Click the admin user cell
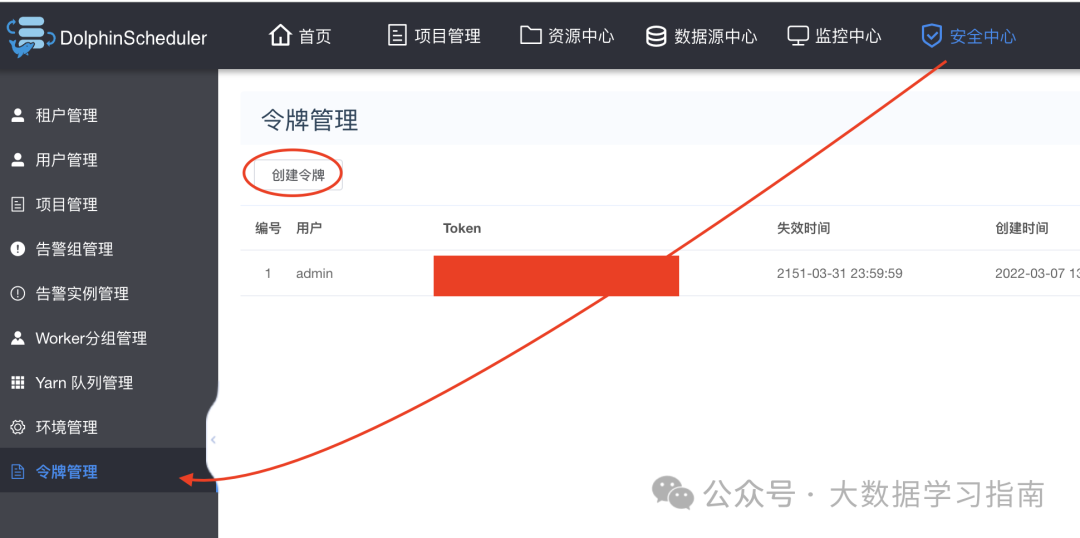The height and width of the screenshot is (538, 1080). point(315,273)
